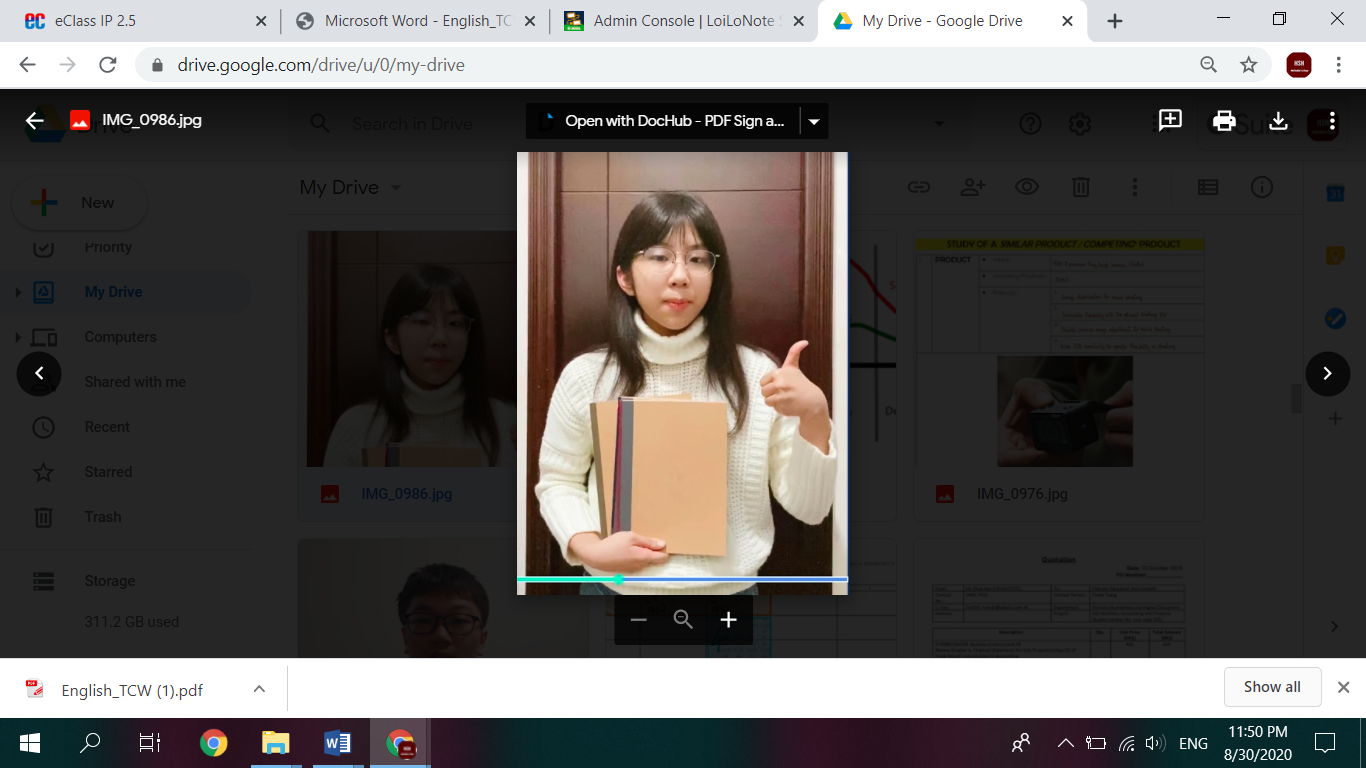The image size is (1366, 768).
Task: Go to the previous file in preview
Action: point(39,374)
